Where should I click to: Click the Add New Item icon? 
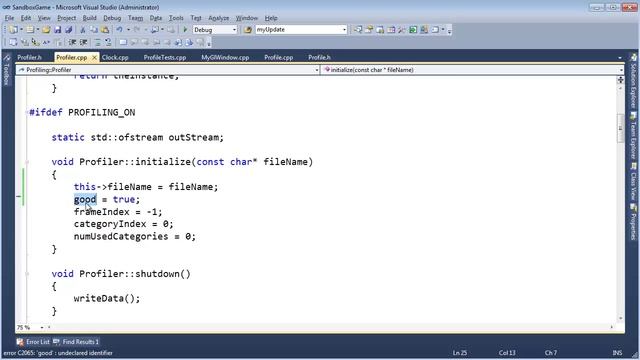[x=30, y=30]
